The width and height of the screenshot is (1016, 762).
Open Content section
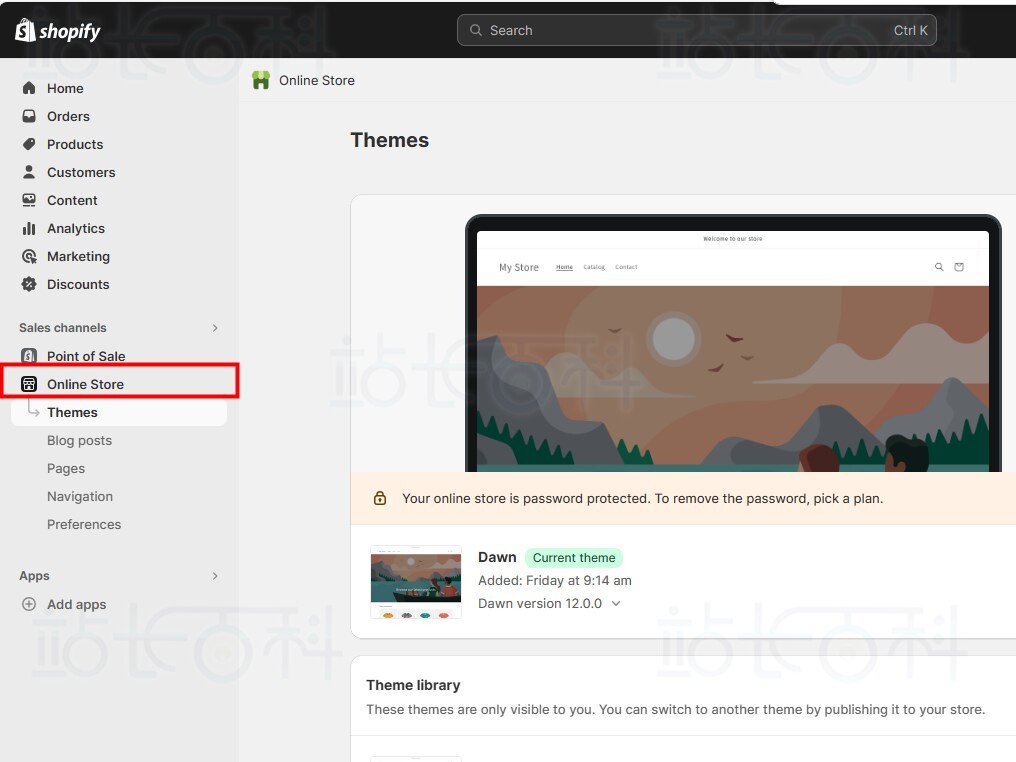tap(72, 200)
